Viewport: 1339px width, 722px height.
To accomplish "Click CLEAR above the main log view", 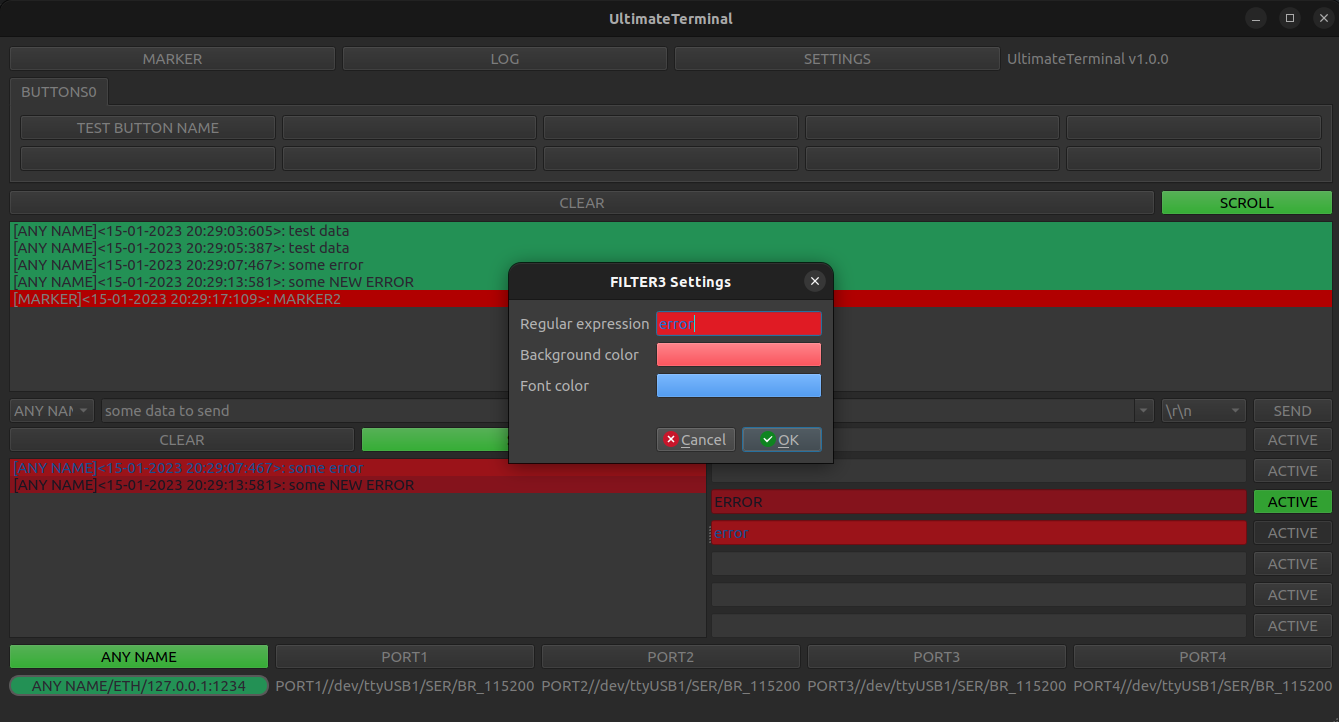I will click(x=582, y=202).
